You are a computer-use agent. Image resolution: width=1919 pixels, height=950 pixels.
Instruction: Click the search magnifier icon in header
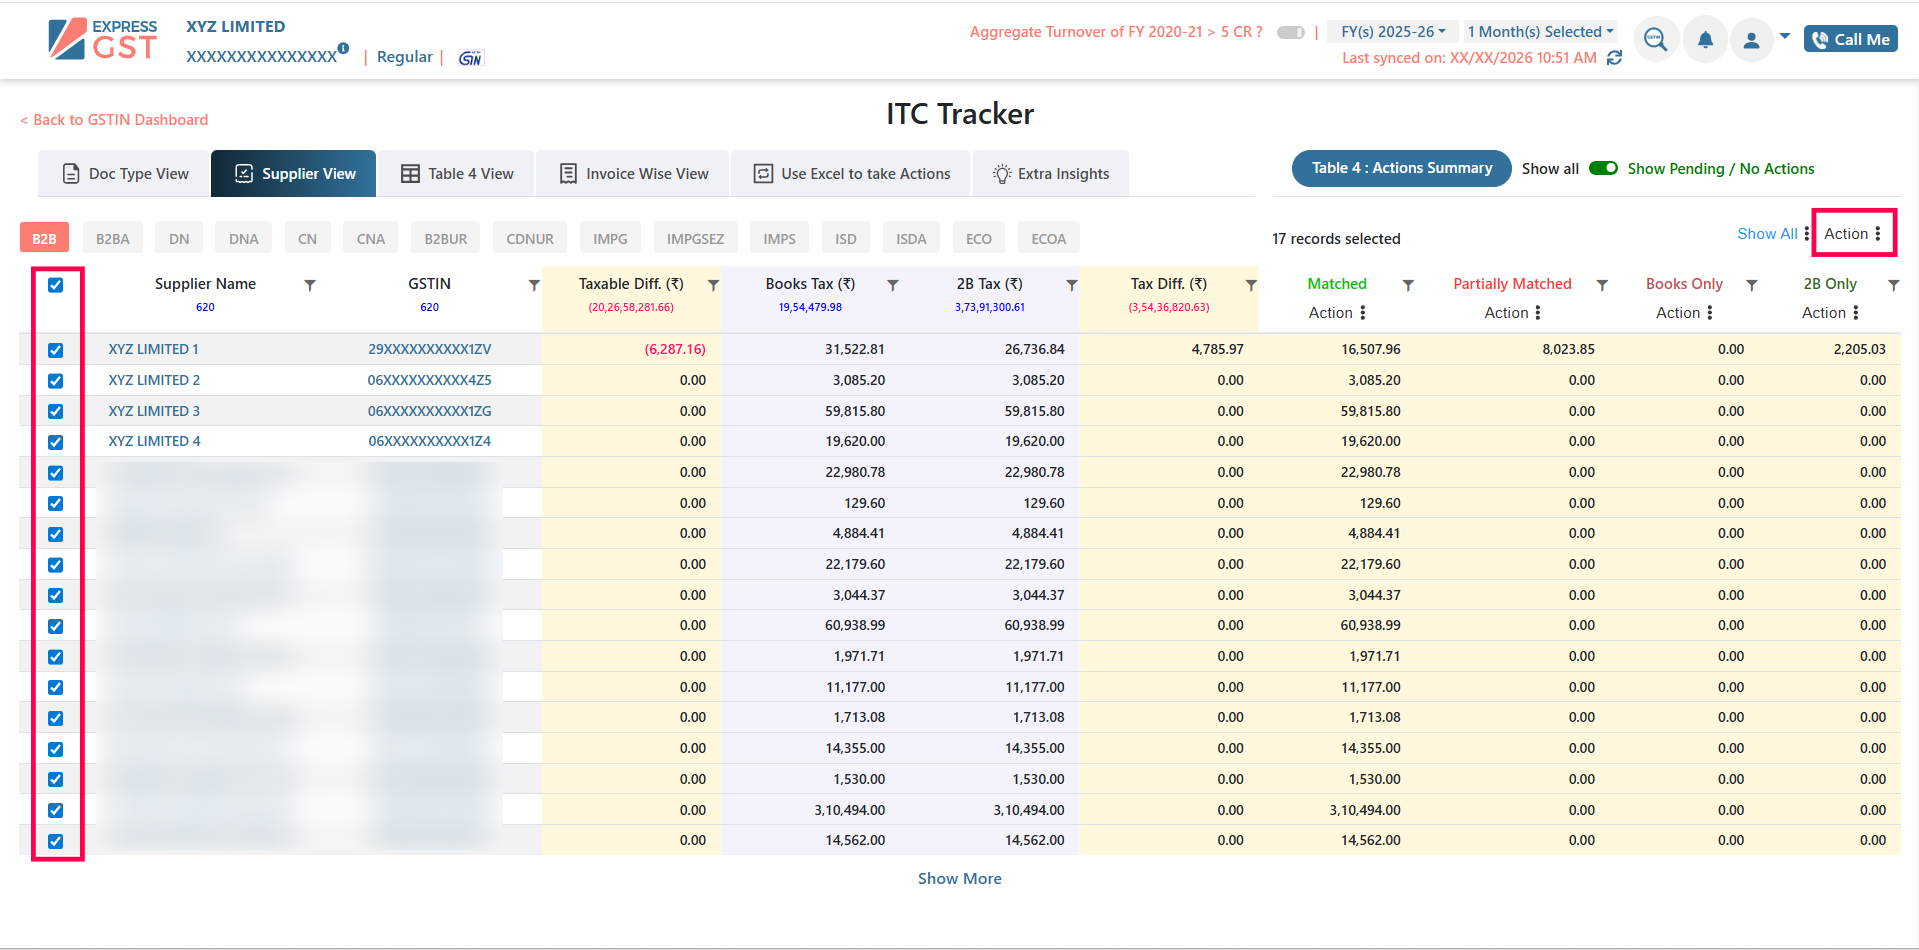click(1655, 40)
